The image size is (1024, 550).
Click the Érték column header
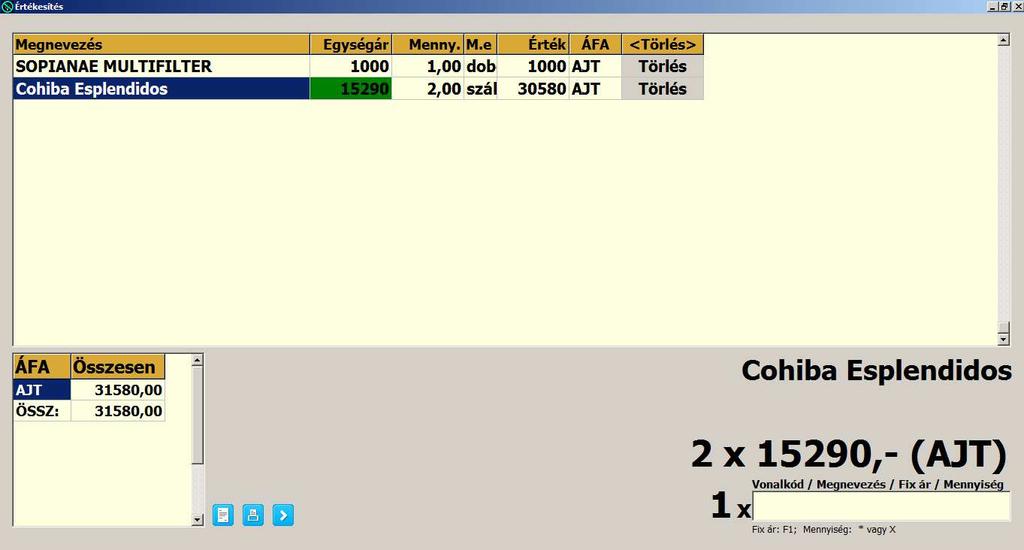click(533, 44)
